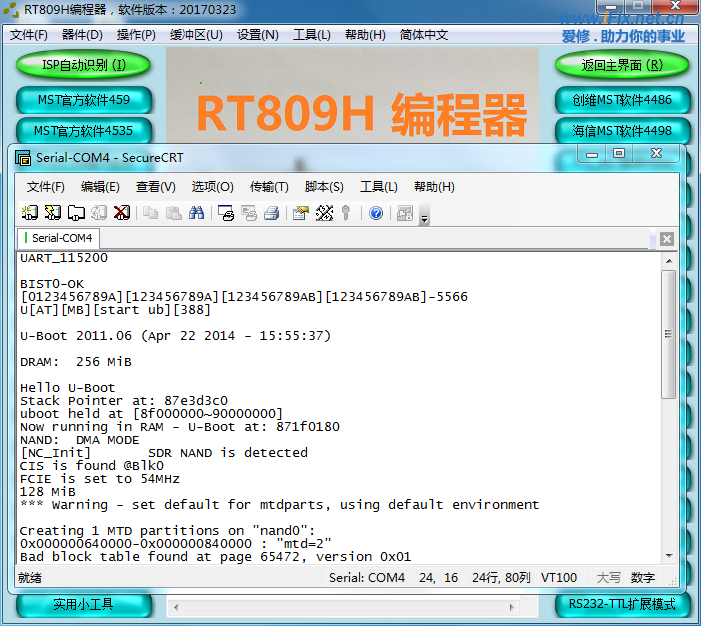701x626 pixels.
Task: Open SecureCRT 编辑(E) menu
Action: click(100, 186)
